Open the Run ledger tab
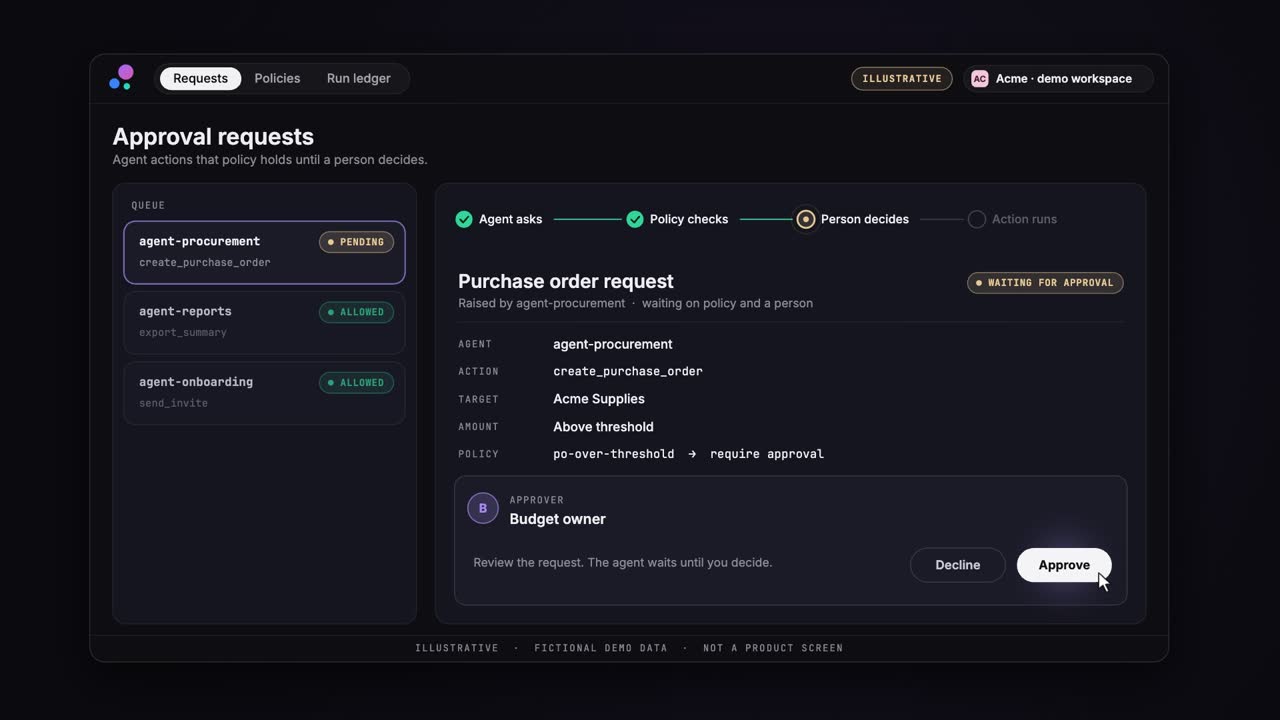Screen dimensions: 1280x720 click(358, 79)
